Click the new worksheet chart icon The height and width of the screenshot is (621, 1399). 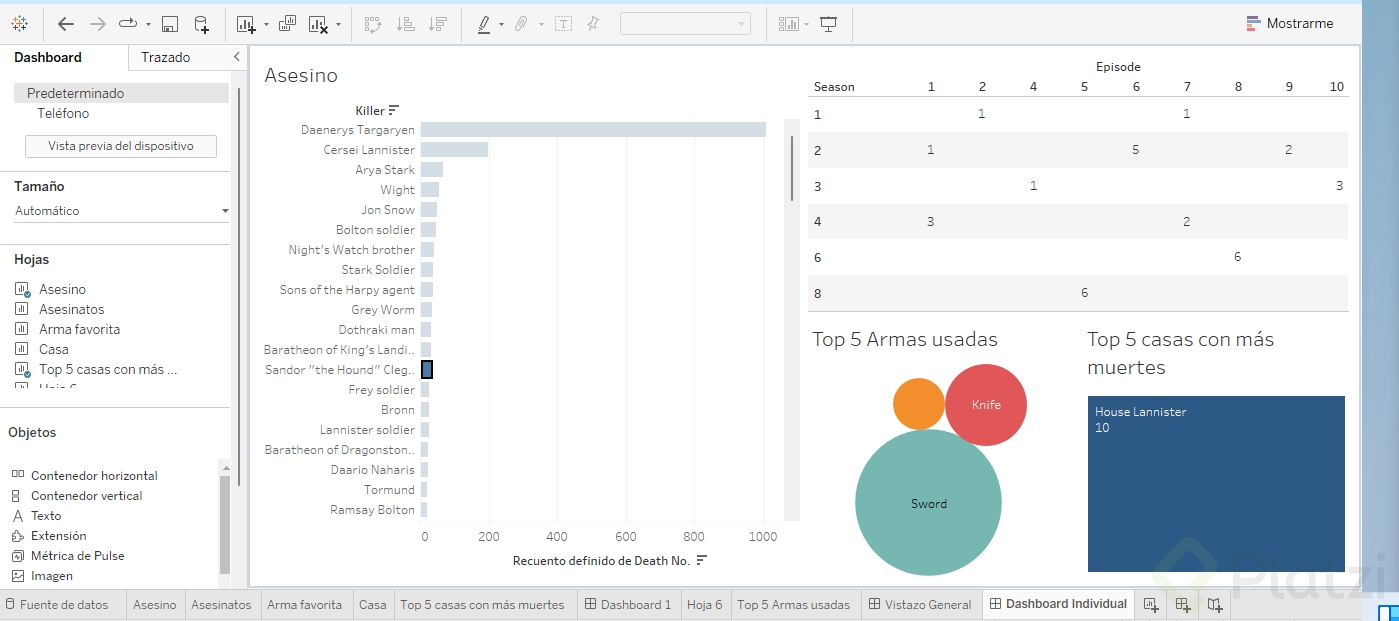click(247, 24)
